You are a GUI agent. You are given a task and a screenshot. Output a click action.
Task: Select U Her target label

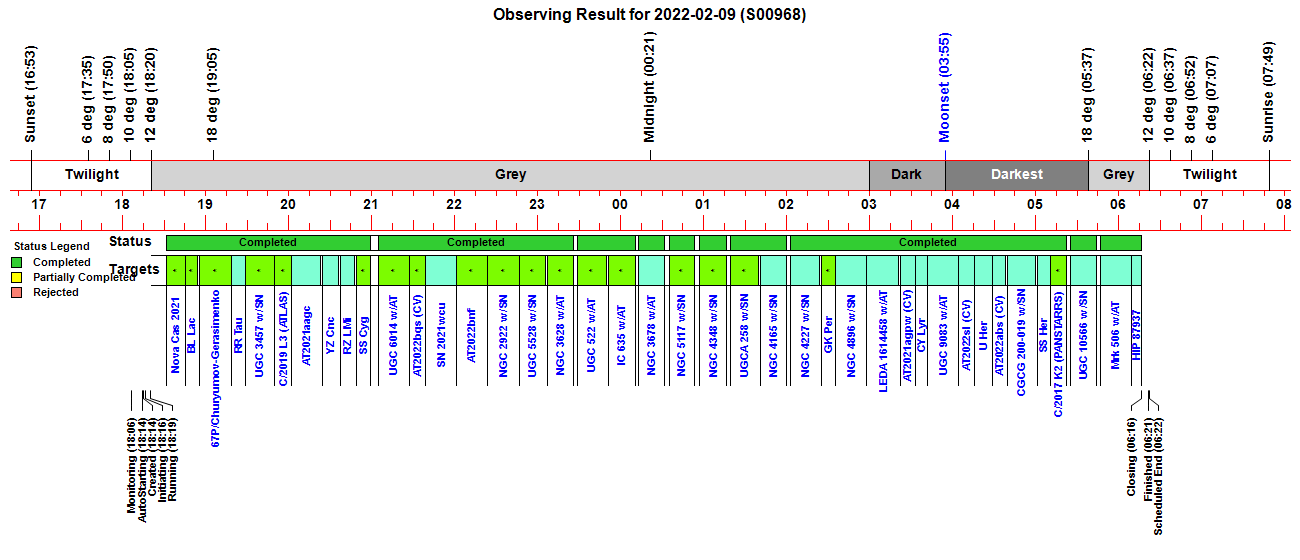[983, 337]
